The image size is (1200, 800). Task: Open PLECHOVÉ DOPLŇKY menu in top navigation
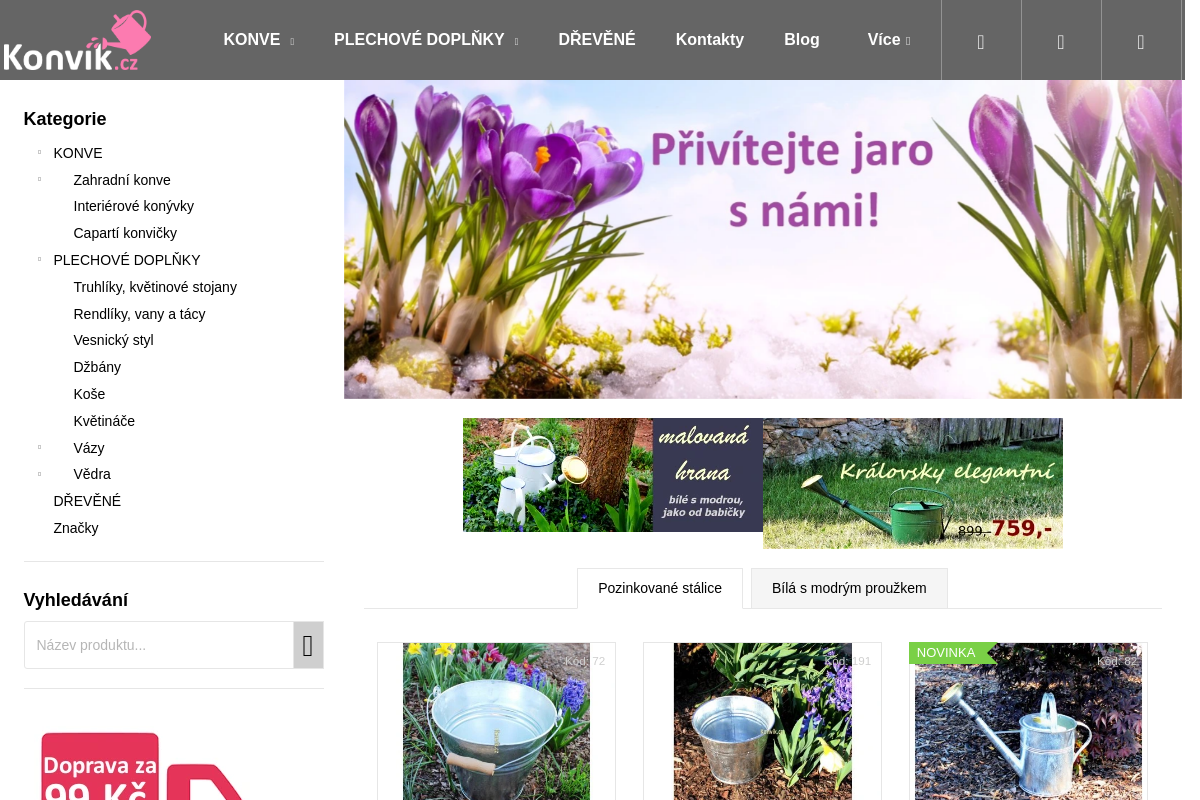425,40
